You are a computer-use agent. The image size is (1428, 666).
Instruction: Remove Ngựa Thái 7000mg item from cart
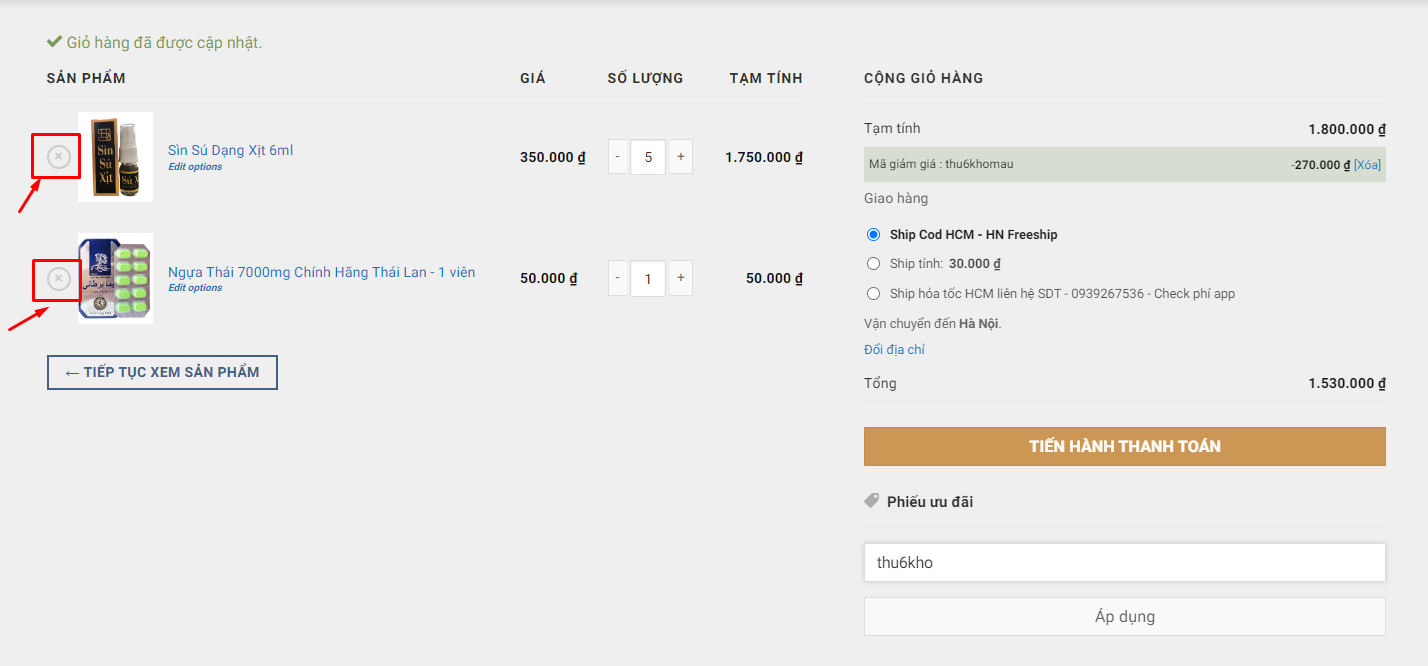pos(59,279)
